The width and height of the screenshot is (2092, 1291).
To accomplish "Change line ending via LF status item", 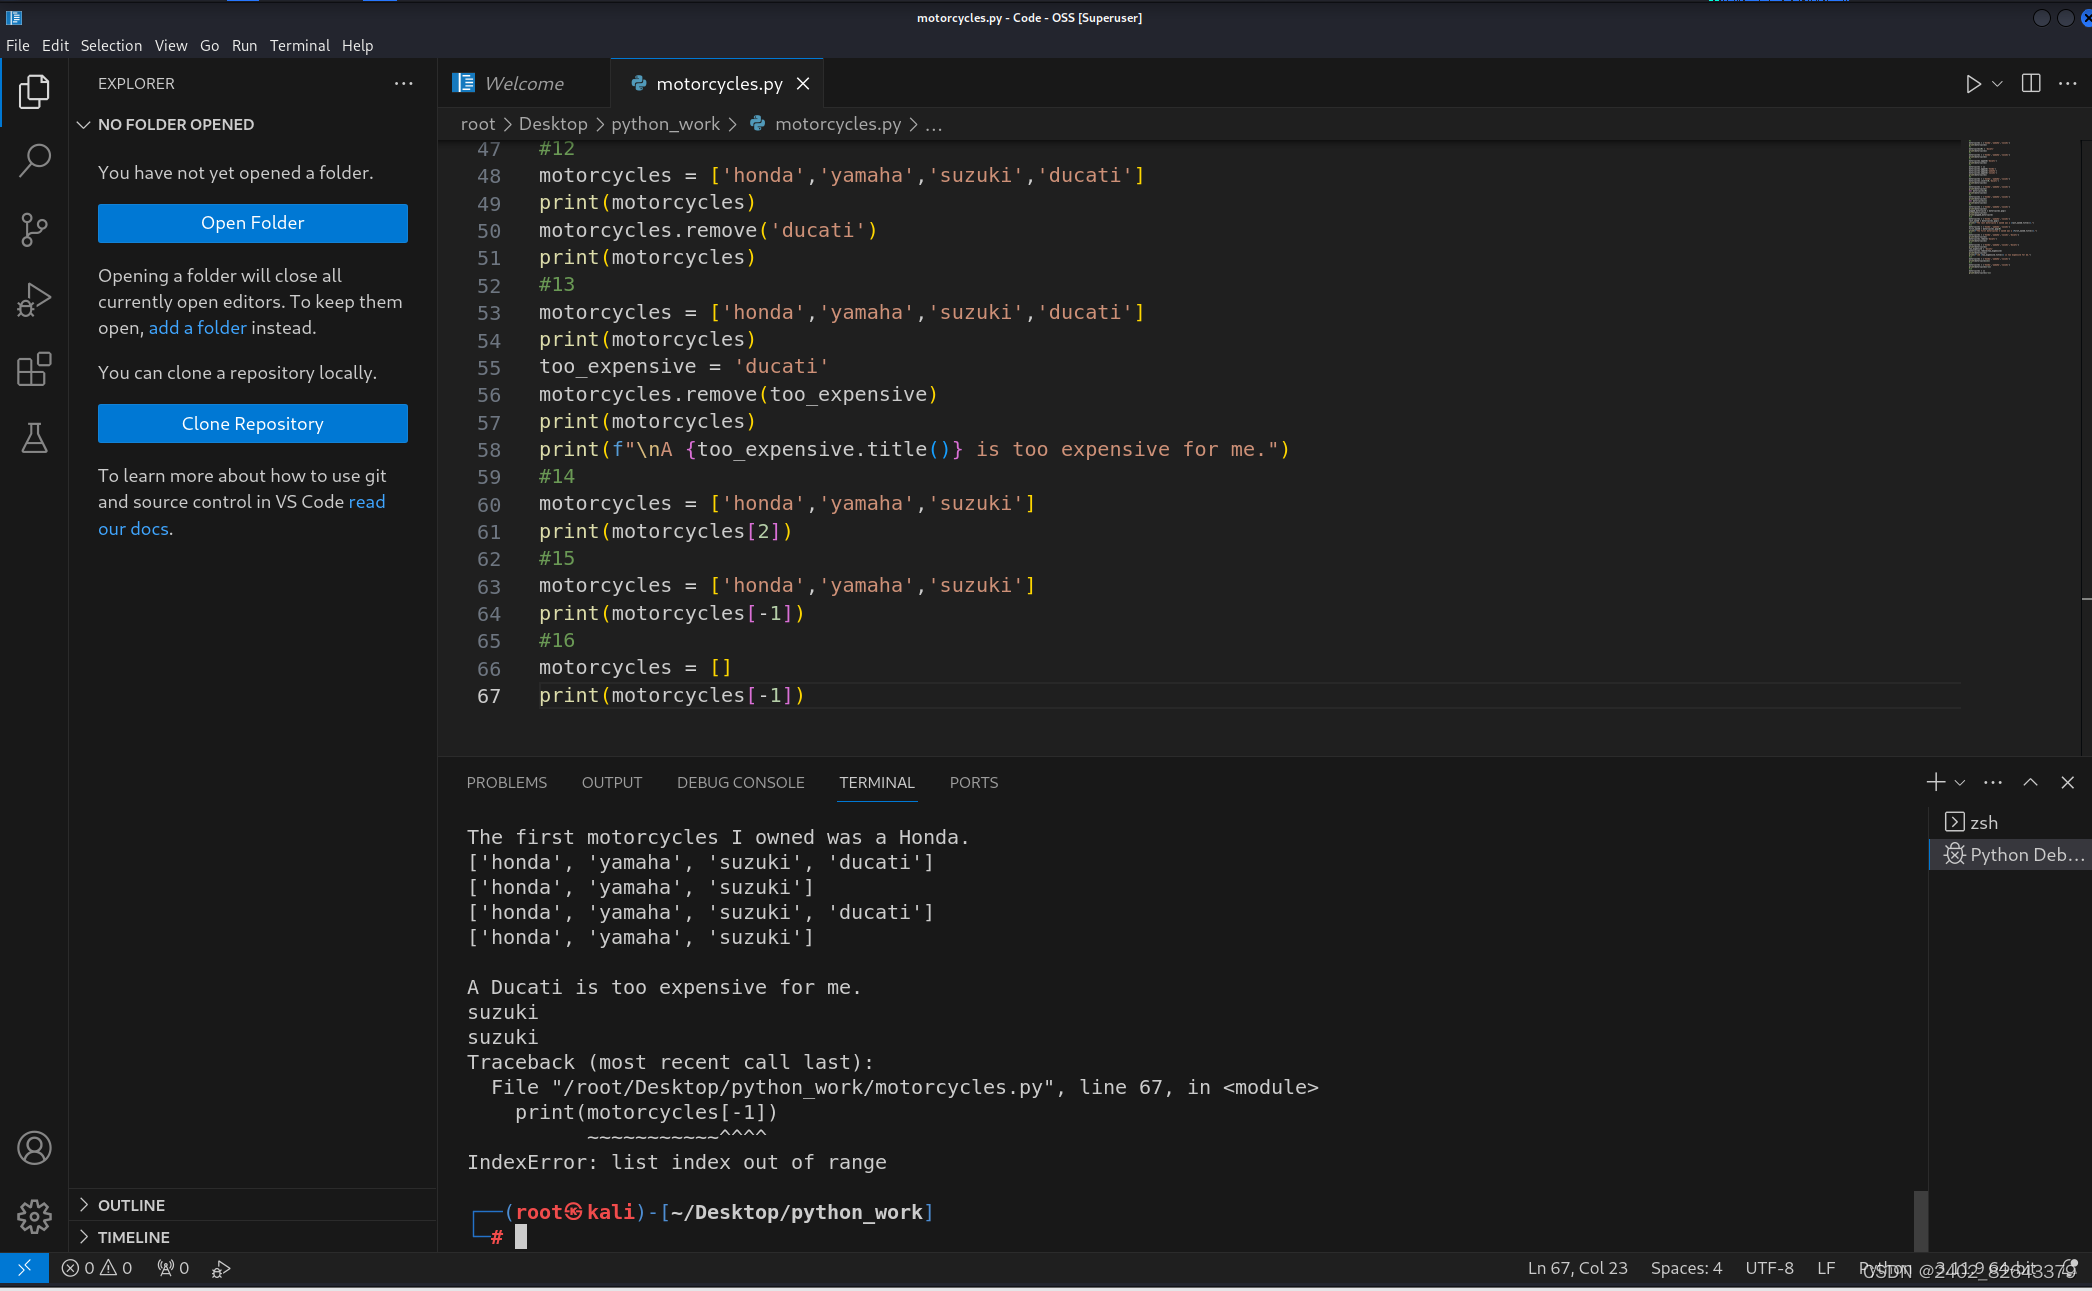I will tap(1826, 1268).
